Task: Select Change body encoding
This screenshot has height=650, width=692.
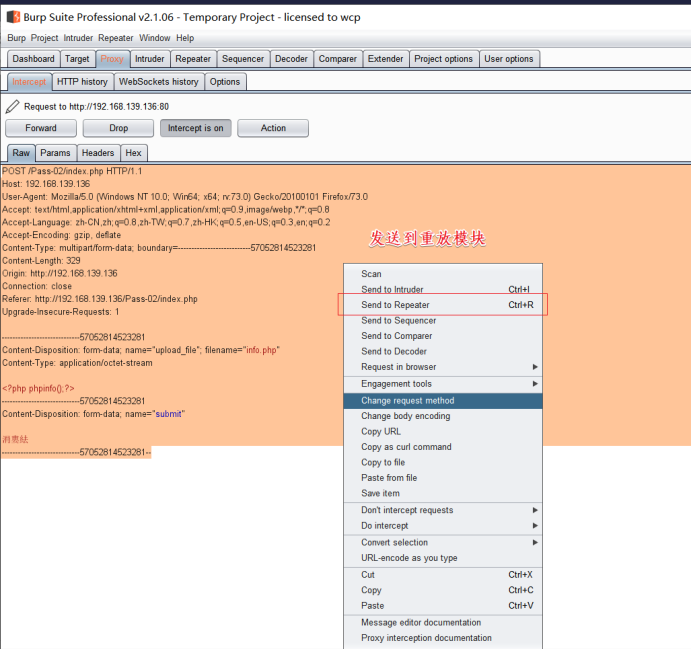Action: (443, 416)
